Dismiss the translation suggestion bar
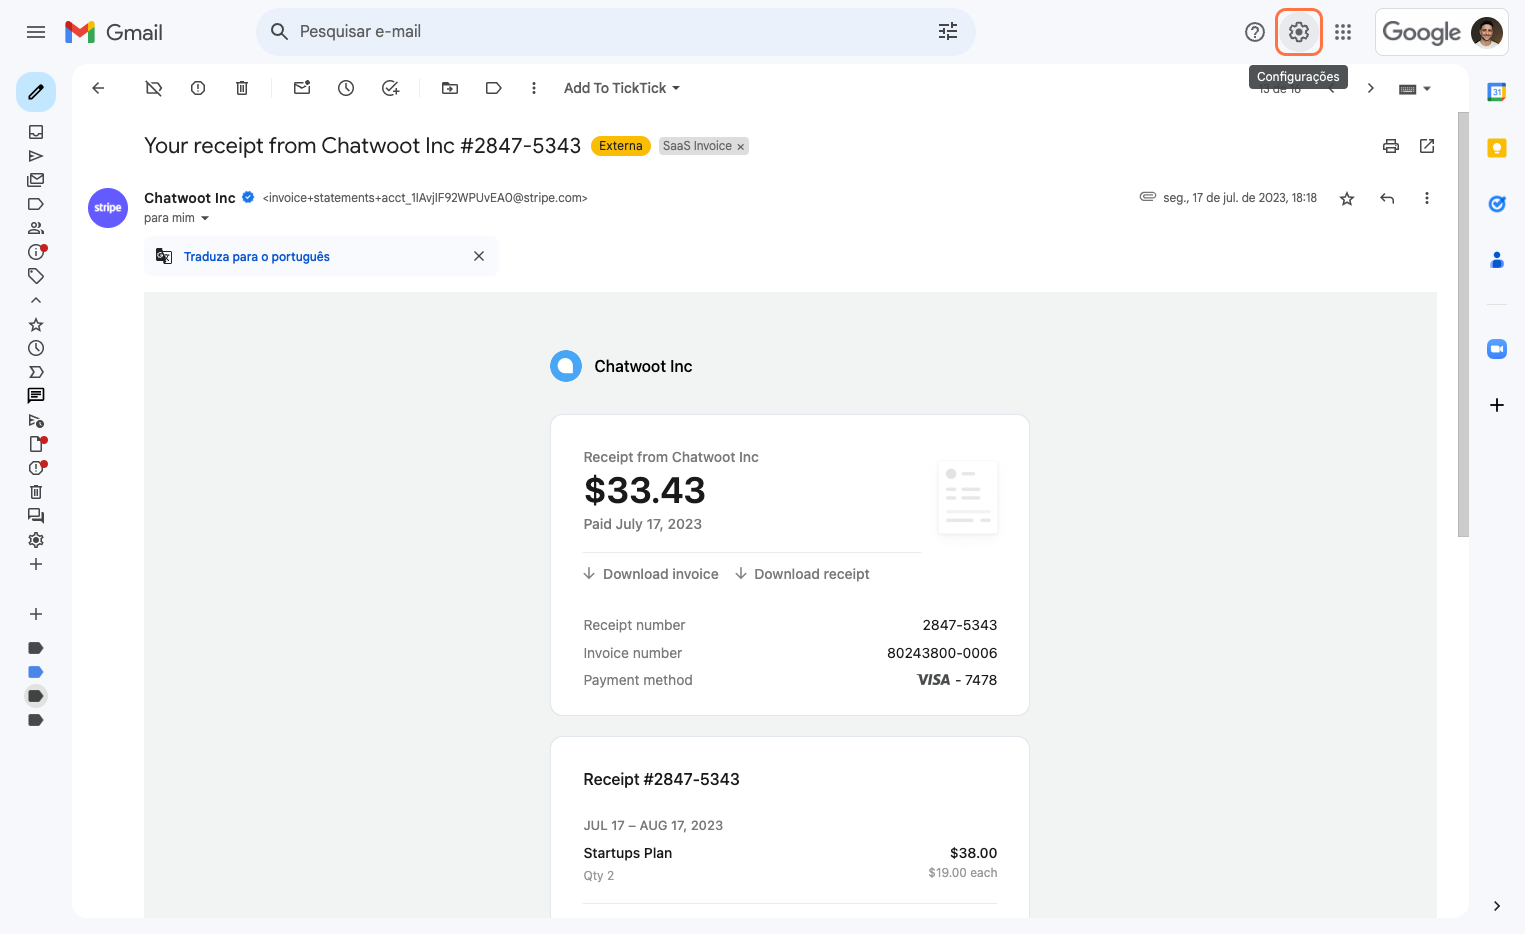 click(479, 256)
